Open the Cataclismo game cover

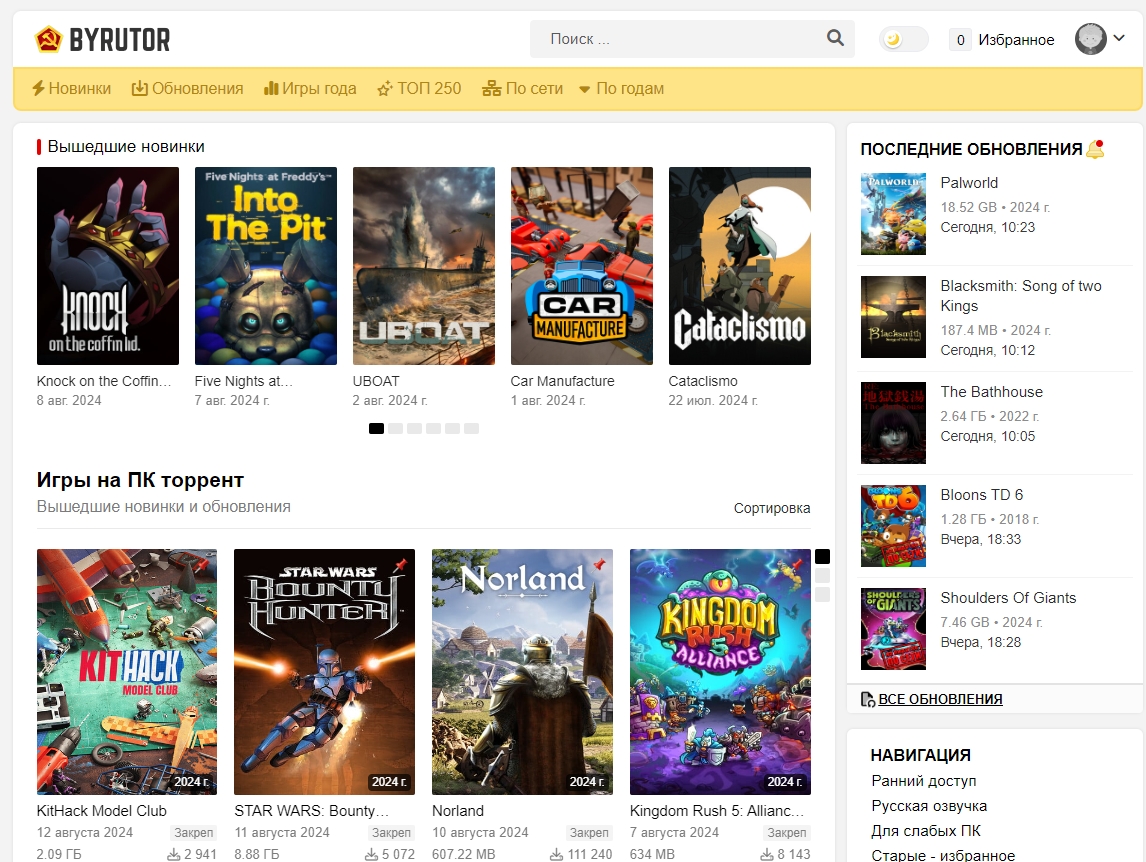point(739,266)
